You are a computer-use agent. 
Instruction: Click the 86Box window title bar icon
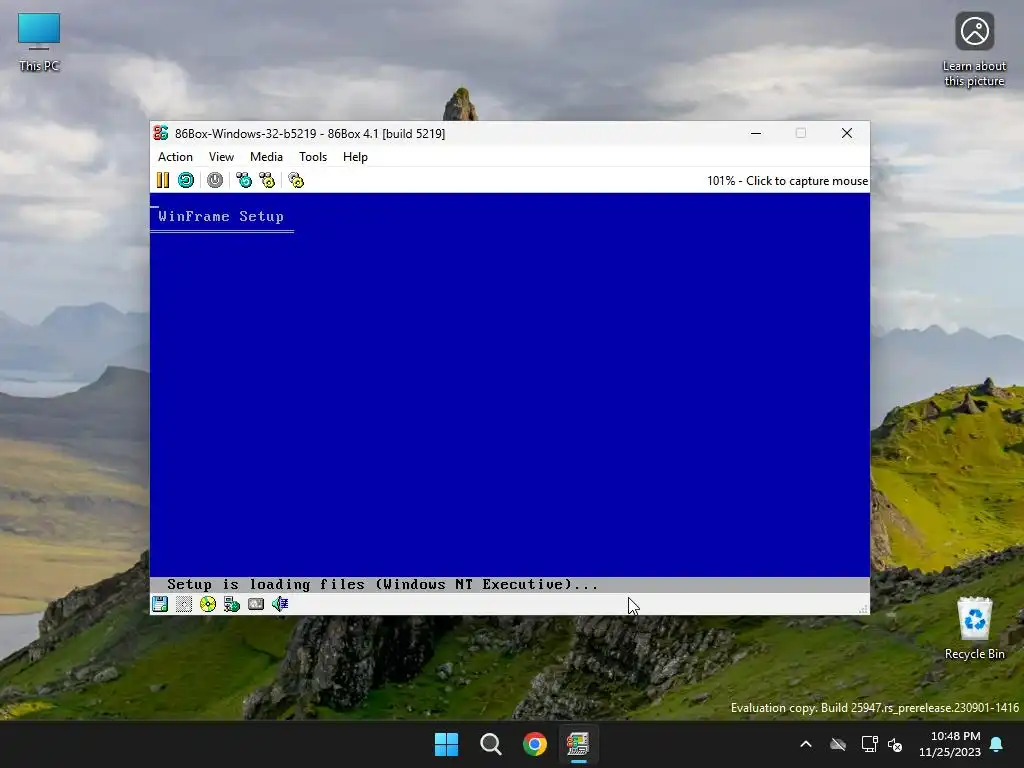161,133
